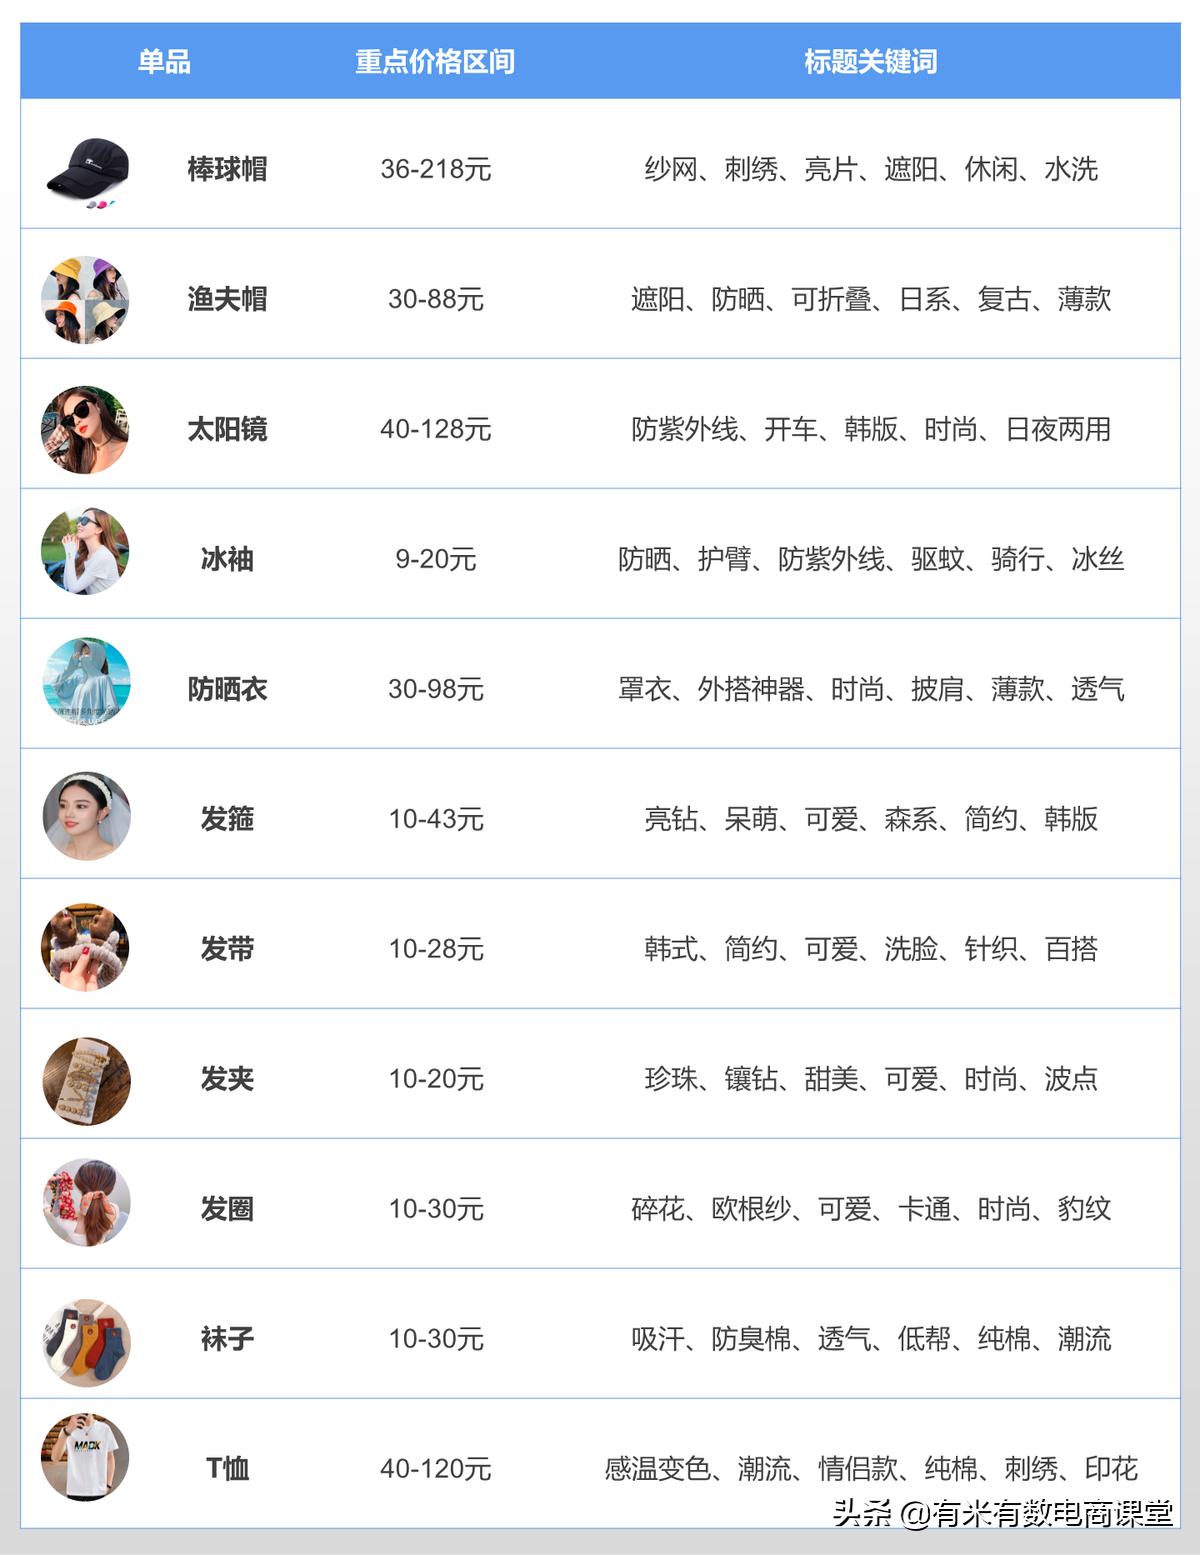Click the baseball cap product image

pyautogui.click(x=84, y=170)
